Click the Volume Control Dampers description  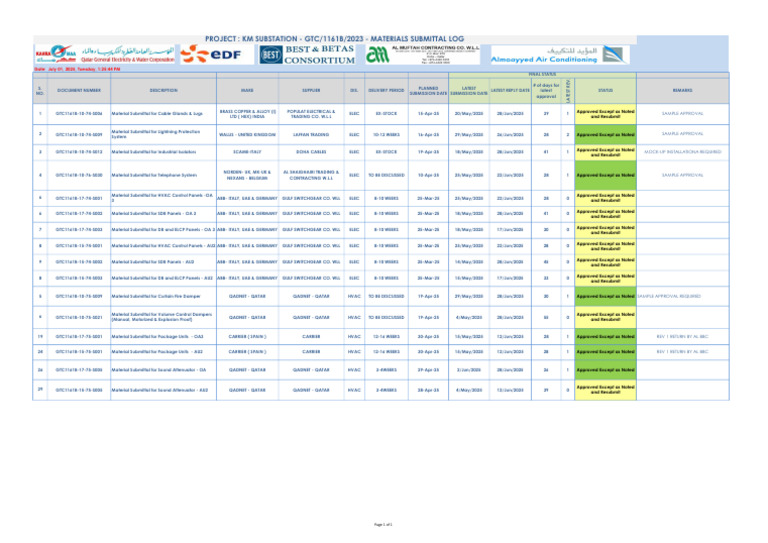coord(162,317)
